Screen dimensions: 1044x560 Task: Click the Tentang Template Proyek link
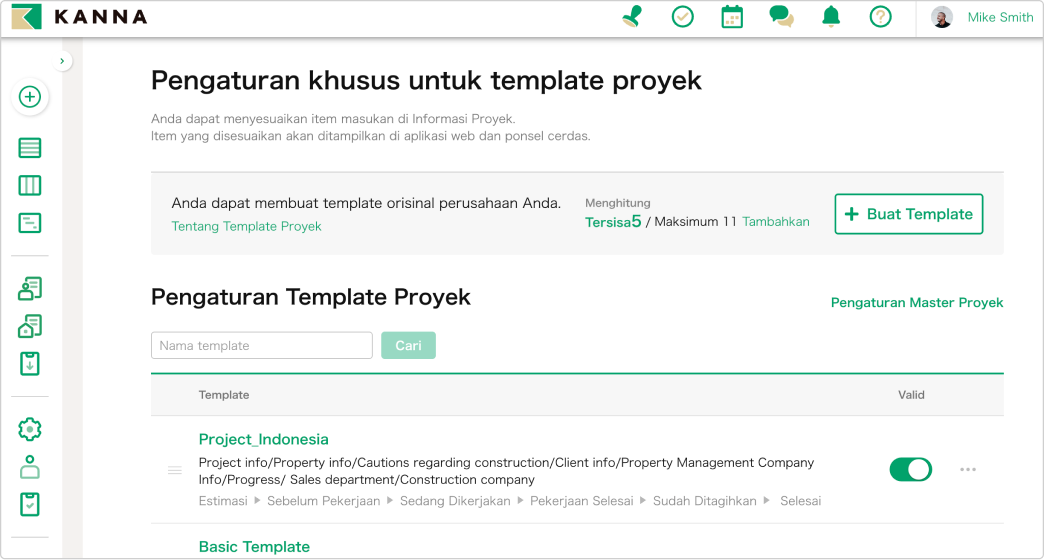click(x=246, y=226)
